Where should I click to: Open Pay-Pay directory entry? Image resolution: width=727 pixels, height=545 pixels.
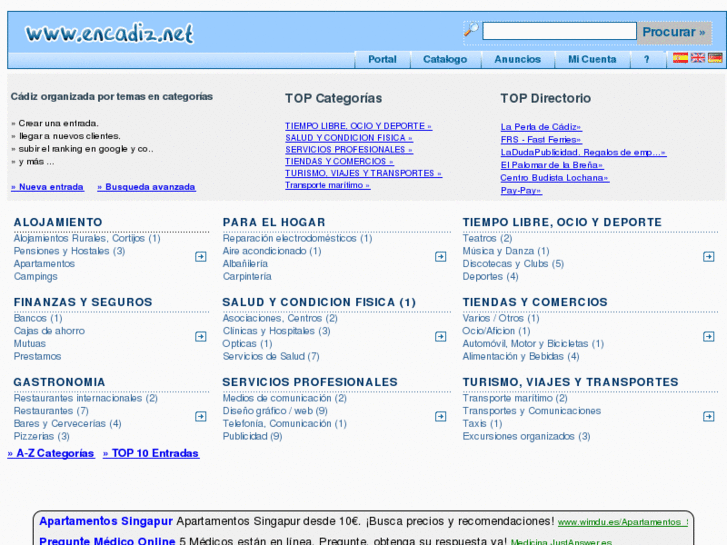point(521,190)
